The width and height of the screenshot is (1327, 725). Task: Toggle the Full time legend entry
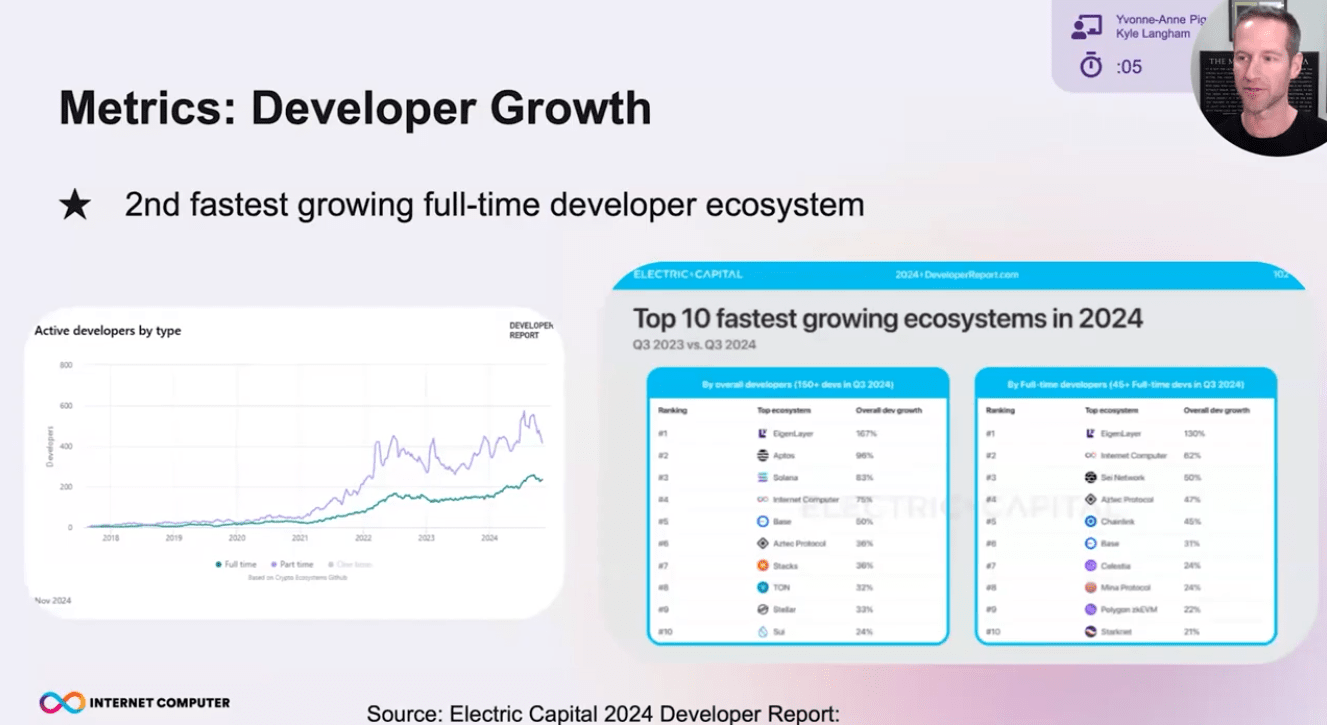click(236, 565)
